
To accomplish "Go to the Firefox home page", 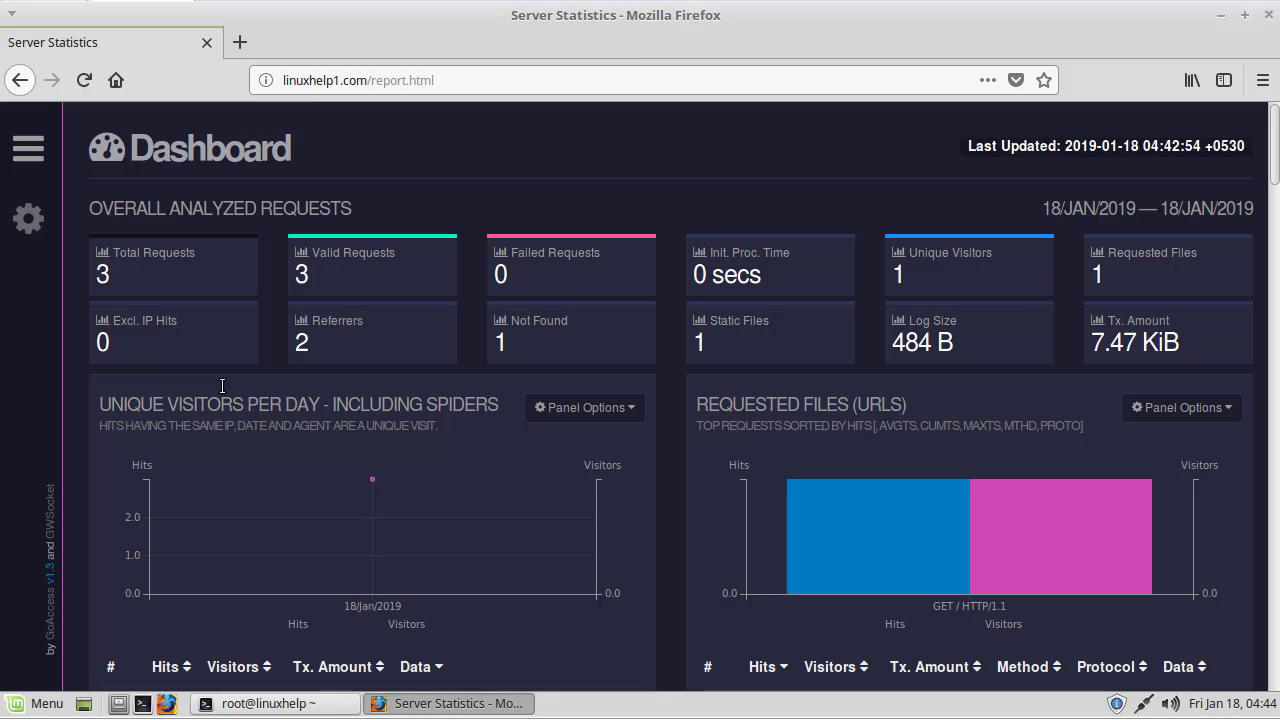I will (116, 80).
